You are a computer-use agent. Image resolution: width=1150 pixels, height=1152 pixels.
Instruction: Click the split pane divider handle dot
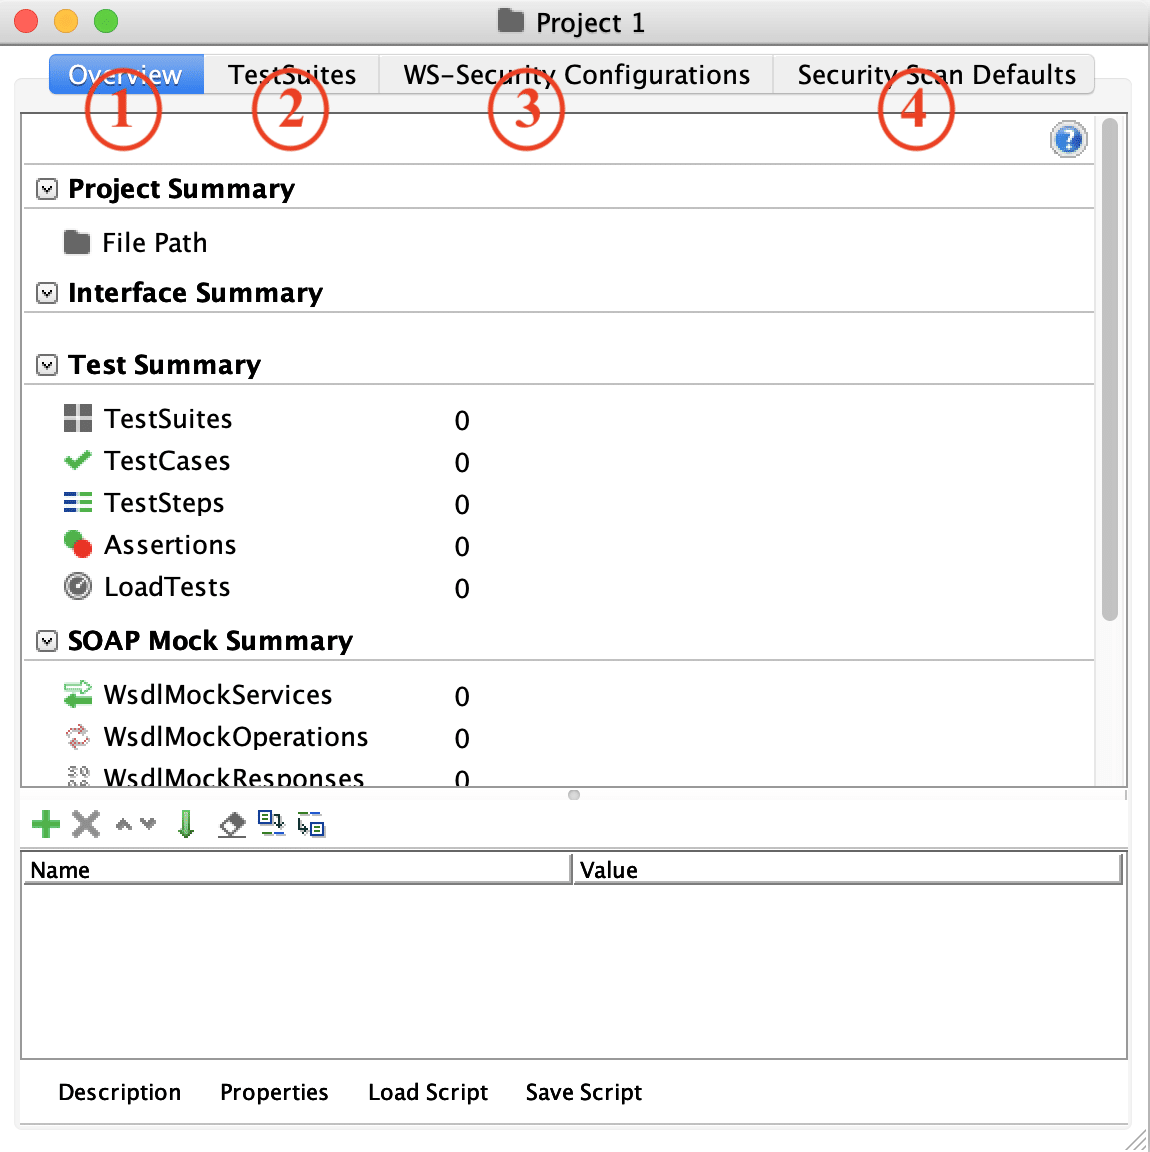pos(574,795)
